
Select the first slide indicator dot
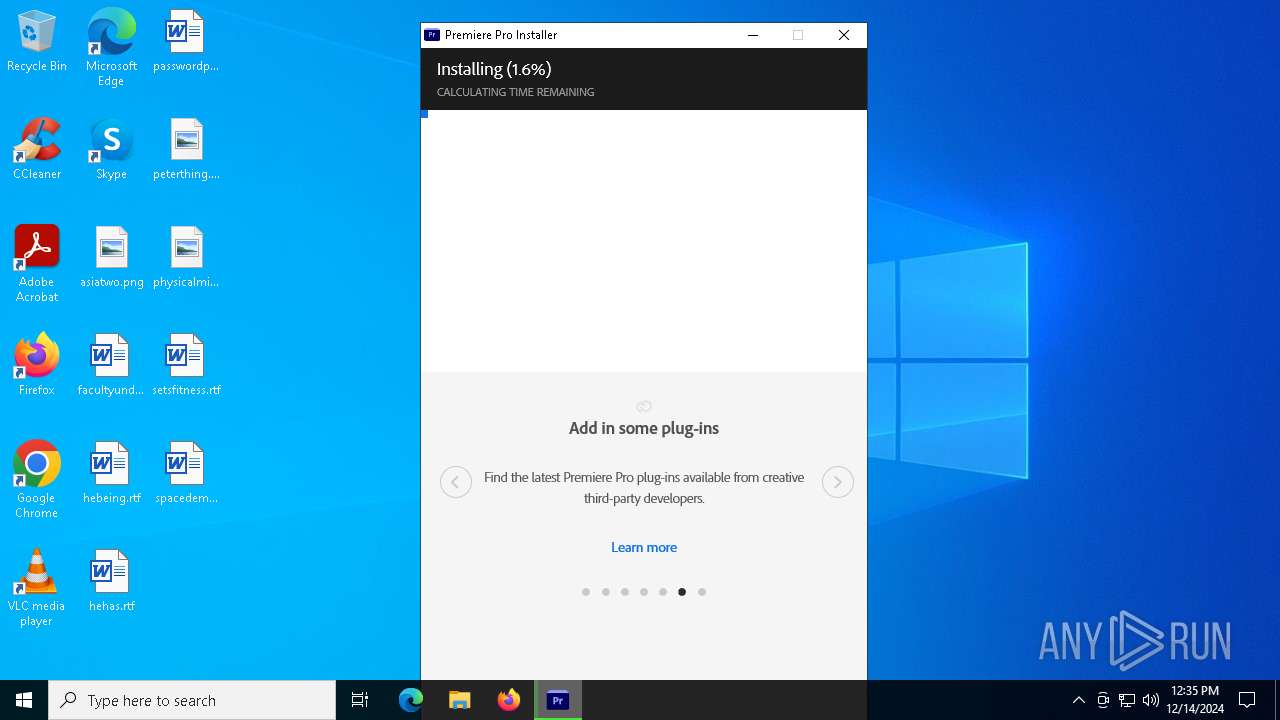pyautogui.click(x=586, y=592)
